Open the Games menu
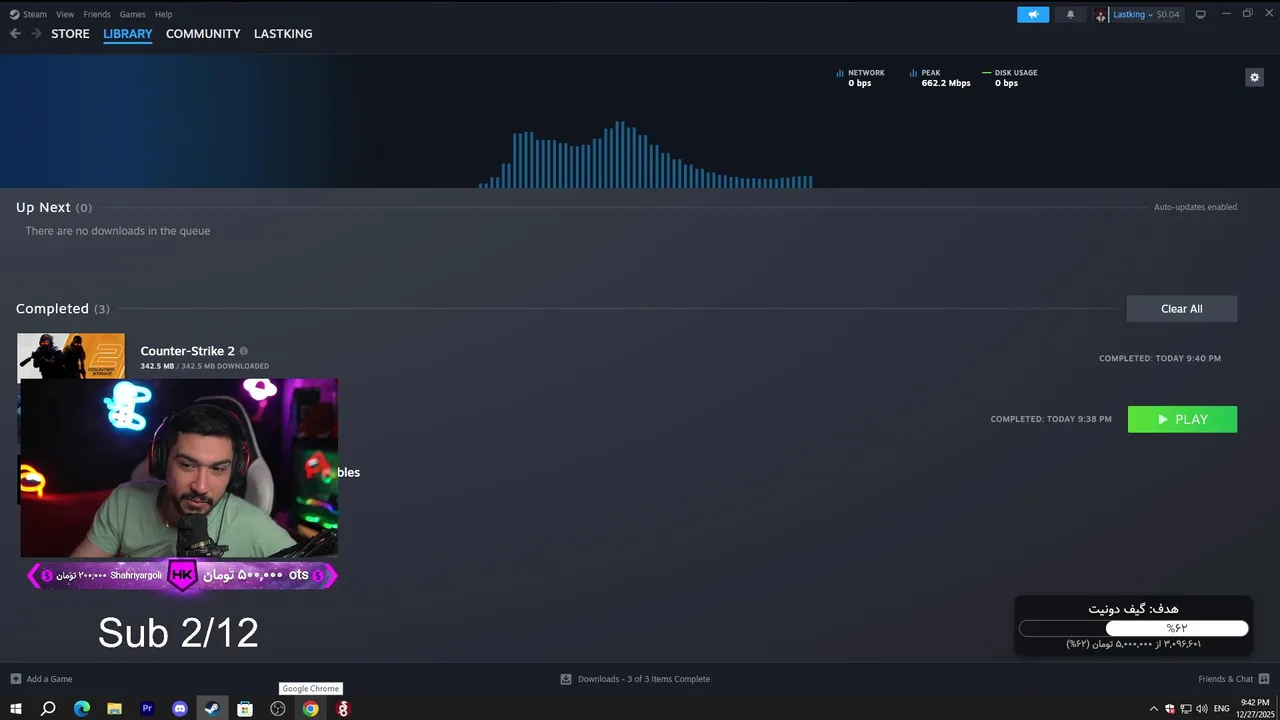The image size is (1280, 720). click(x=132, y=14)
